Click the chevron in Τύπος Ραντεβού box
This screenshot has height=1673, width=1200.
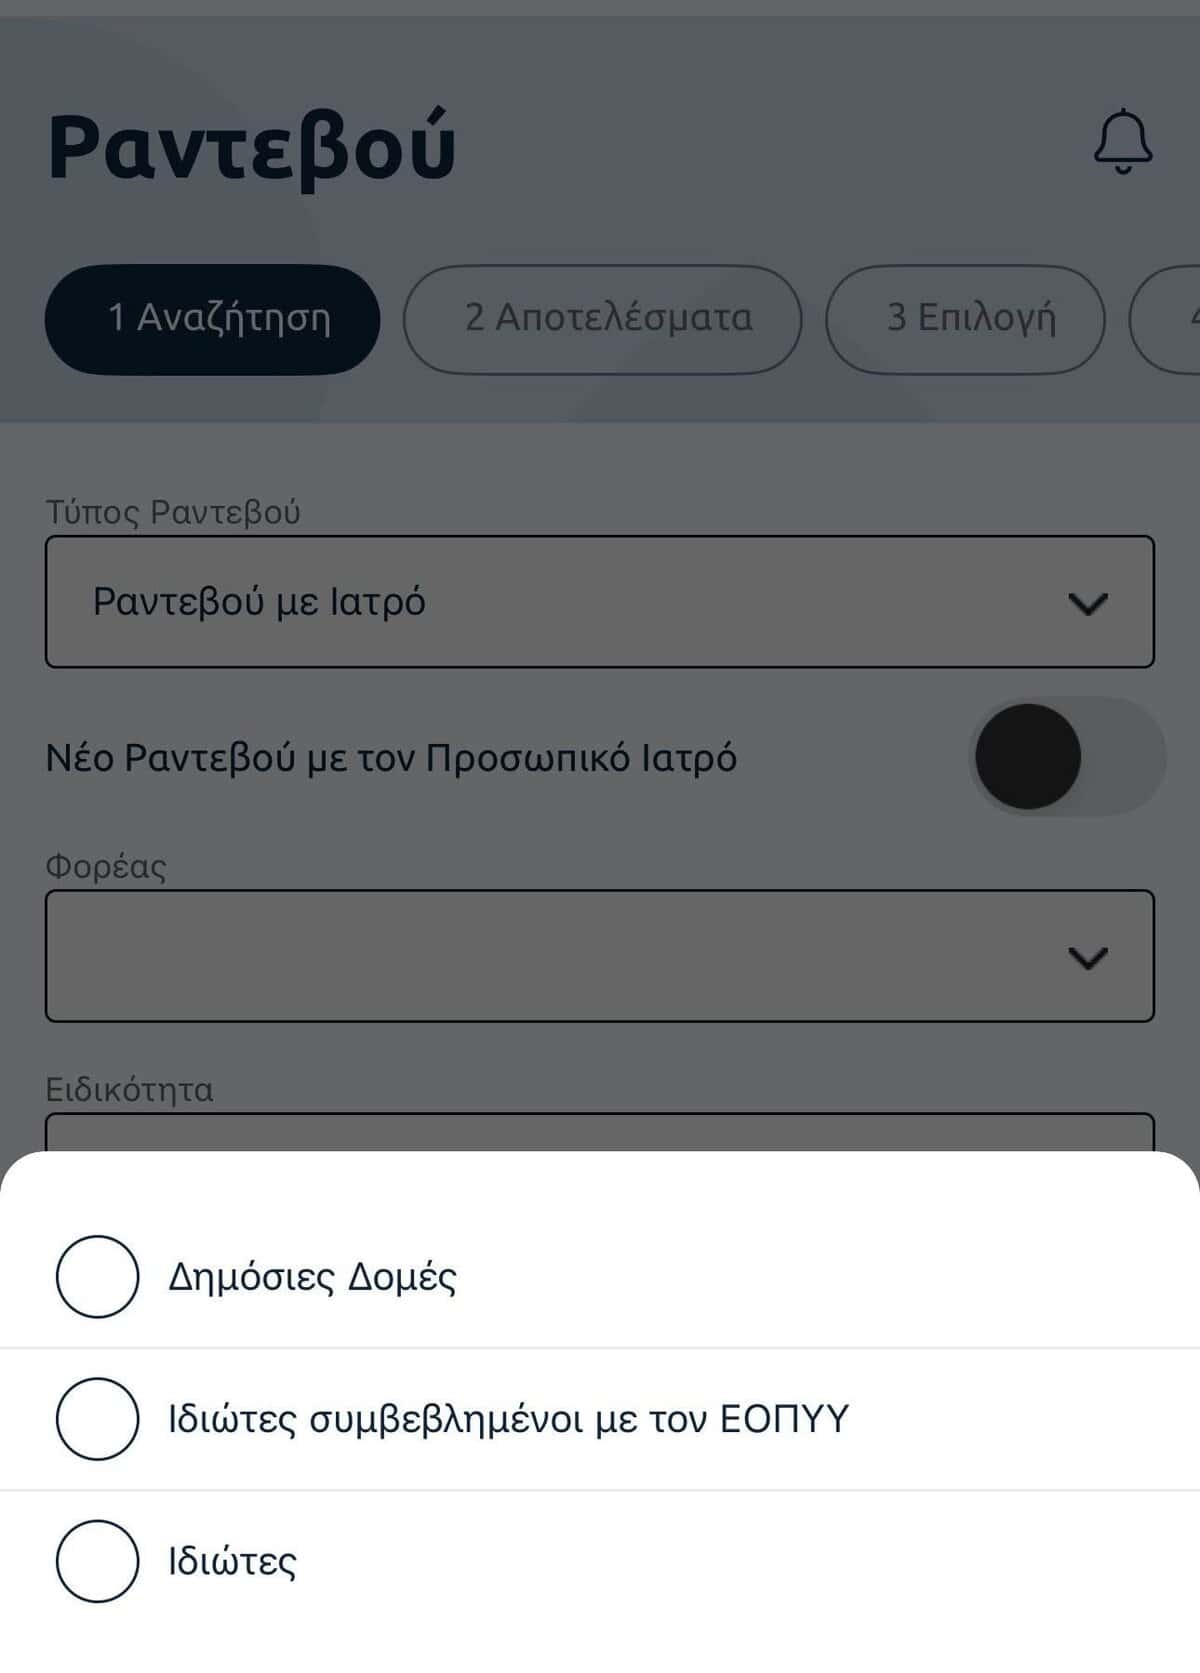click(1087, 603)
